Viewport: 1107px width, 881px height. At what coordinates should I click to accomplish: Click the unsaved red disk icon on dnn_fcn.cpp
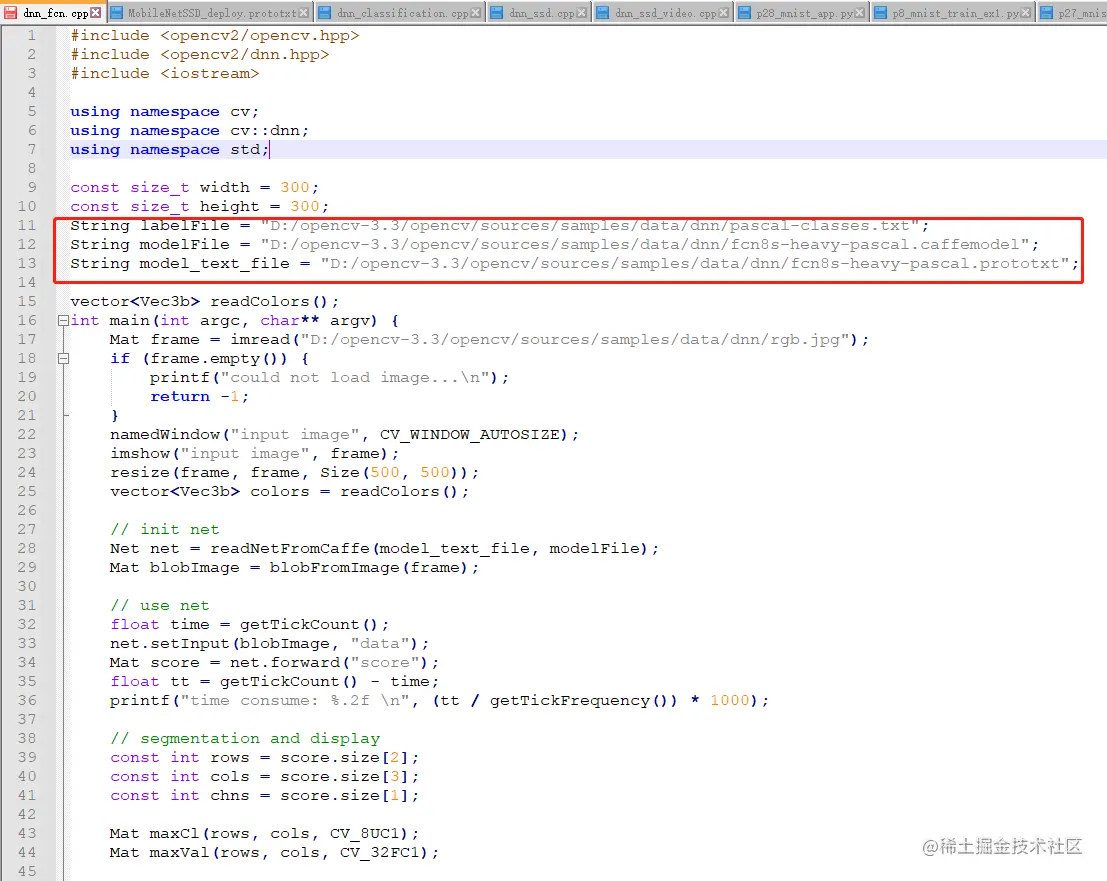coord(11,13)
